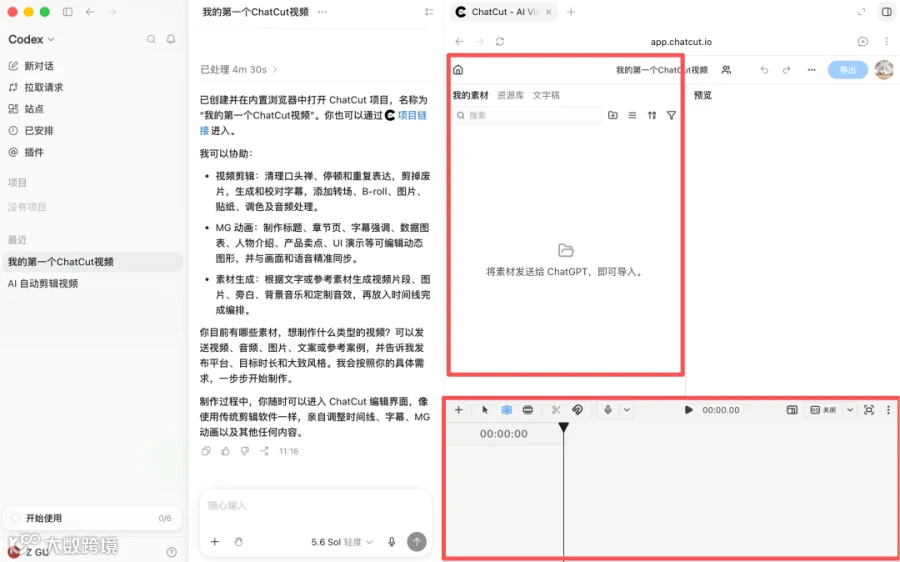This screenshot has height=562, width=900.
Task: Open the 项目链接 hyperlink
Action: coord(412,115)
